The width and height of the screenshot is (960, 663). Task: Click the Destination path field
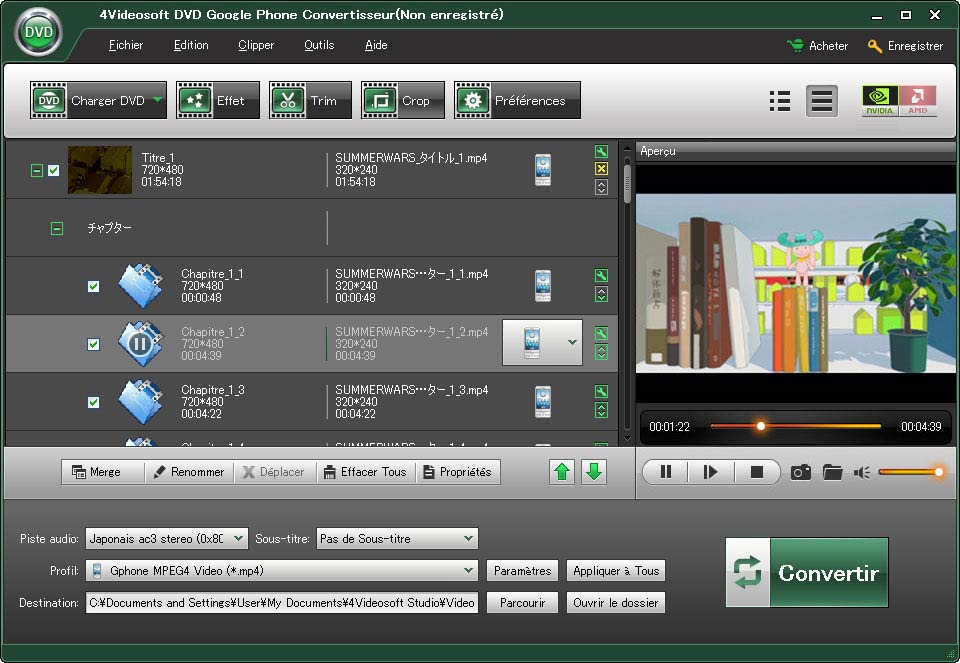[x=282, y=602]
